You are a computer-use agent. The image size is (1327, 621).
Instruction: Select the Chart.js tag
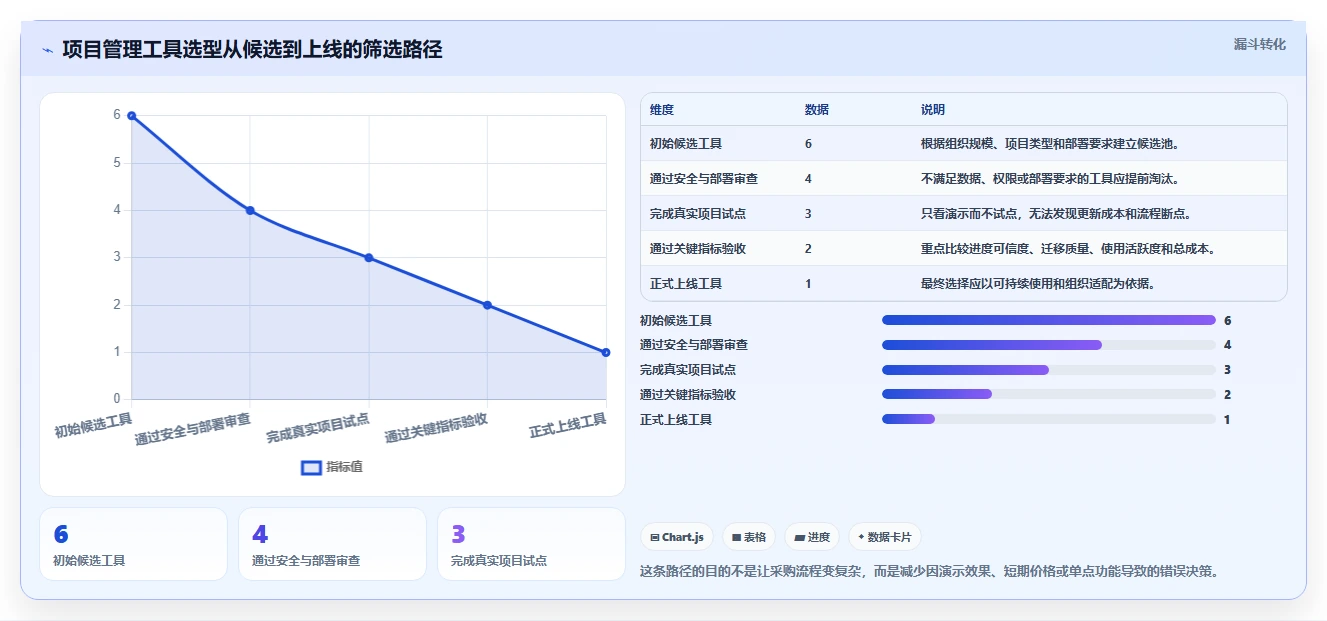point(677,537)
